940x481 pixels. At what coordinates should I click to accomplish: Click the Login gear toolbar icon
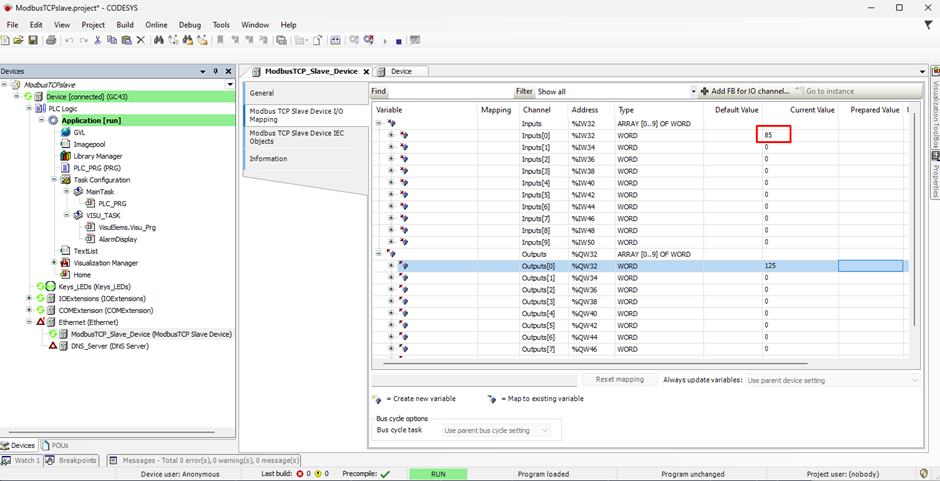(x=354, y=40)
